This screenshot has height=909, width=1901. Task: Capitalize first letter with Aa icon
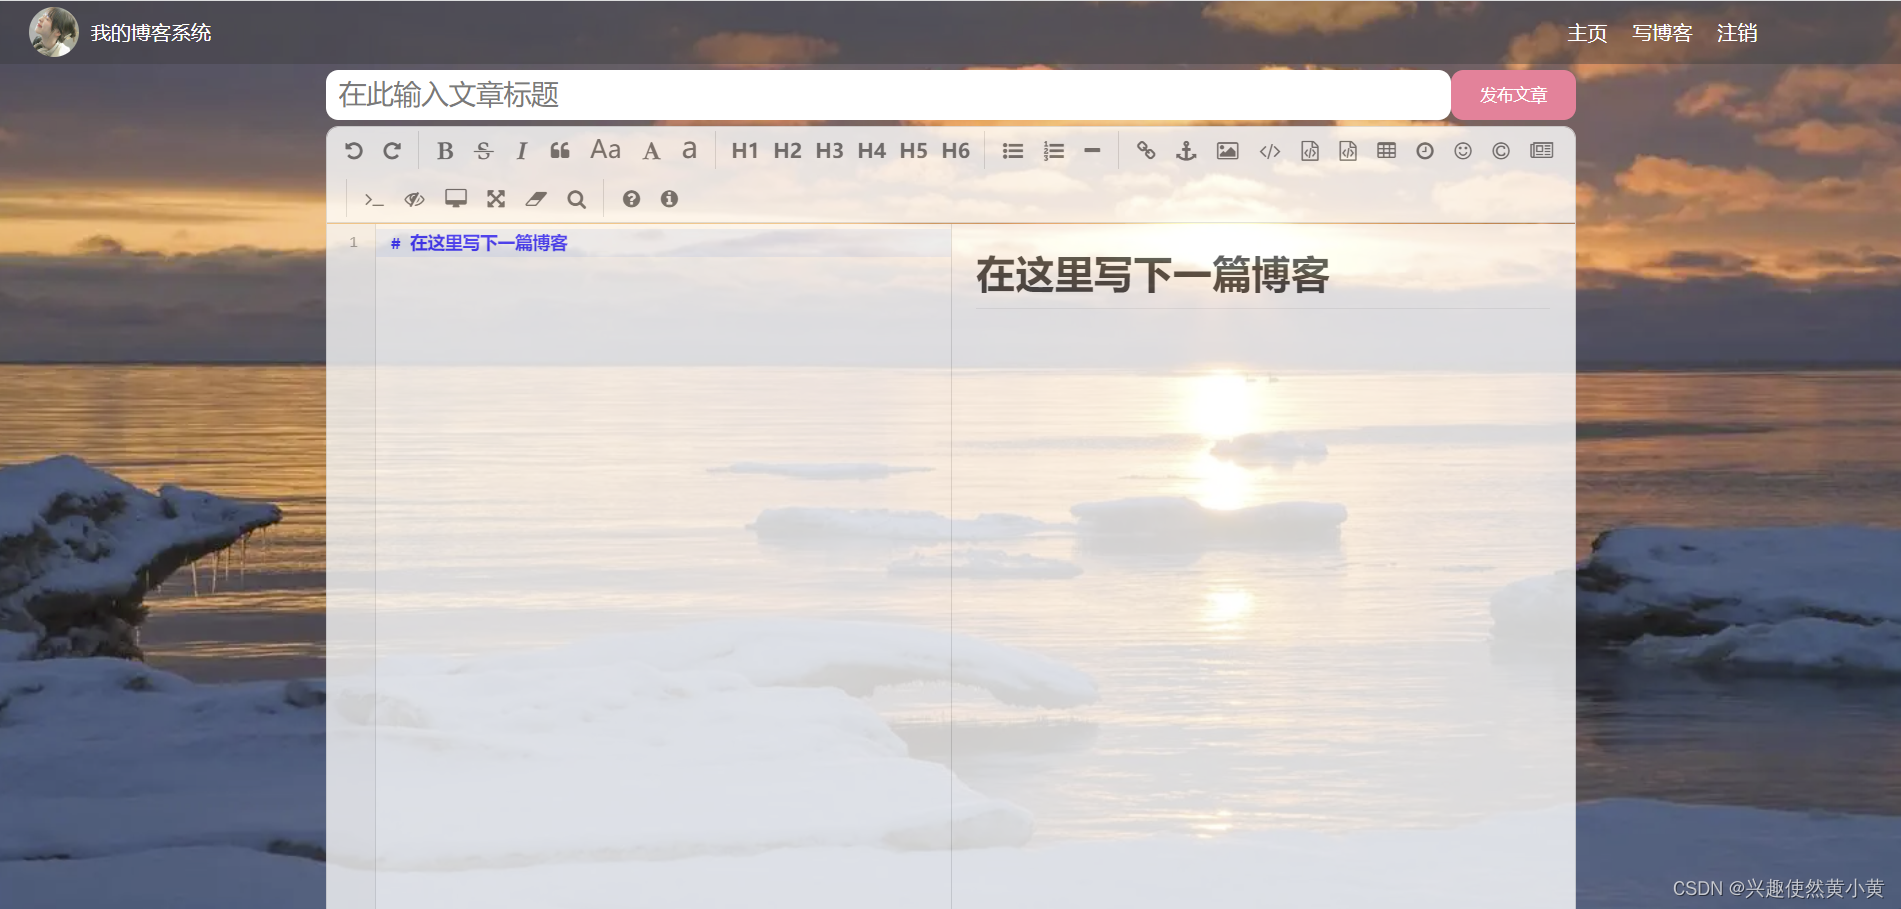[606, 150]
